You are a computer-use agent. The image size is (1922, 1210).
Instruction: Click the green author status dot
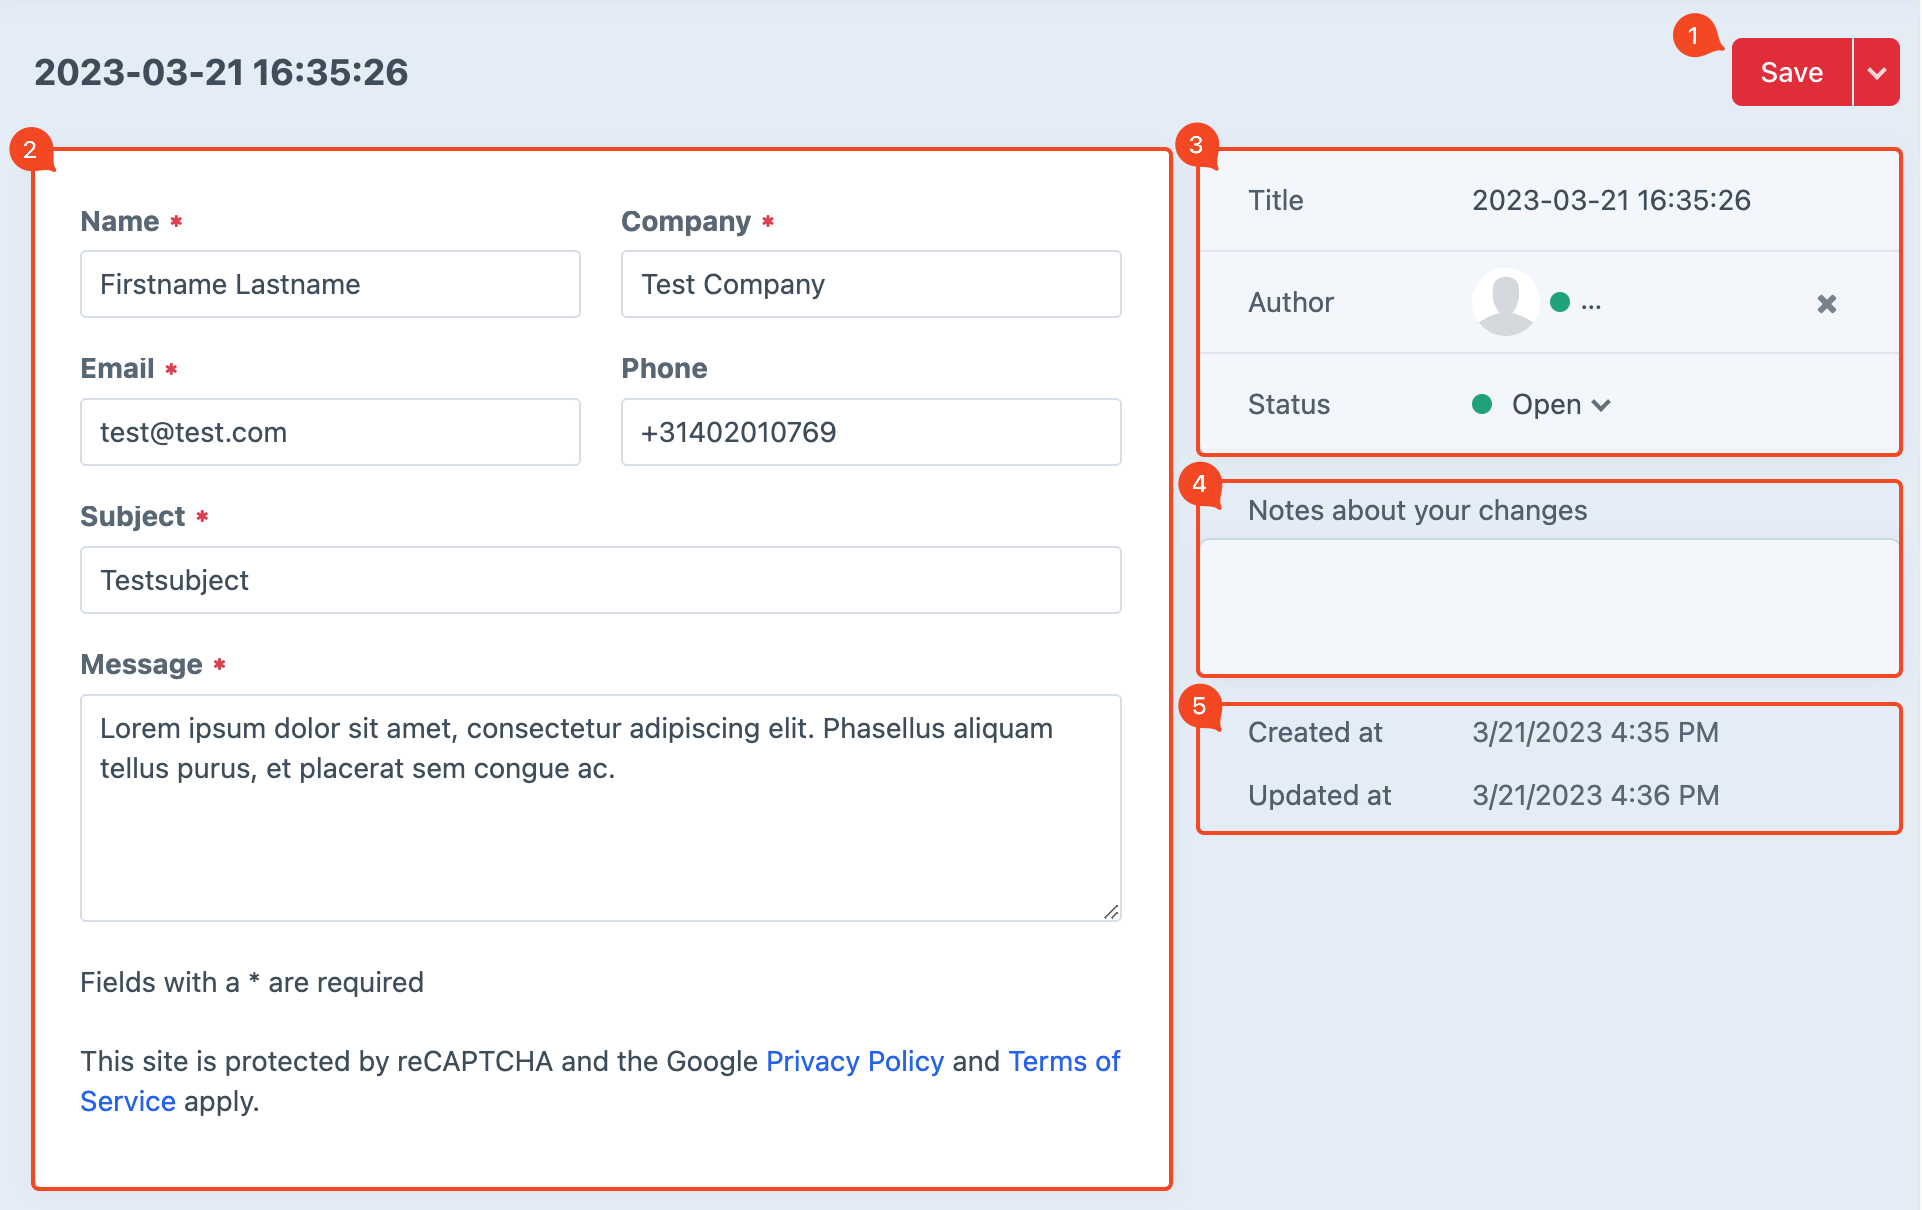pos(1559,302)
